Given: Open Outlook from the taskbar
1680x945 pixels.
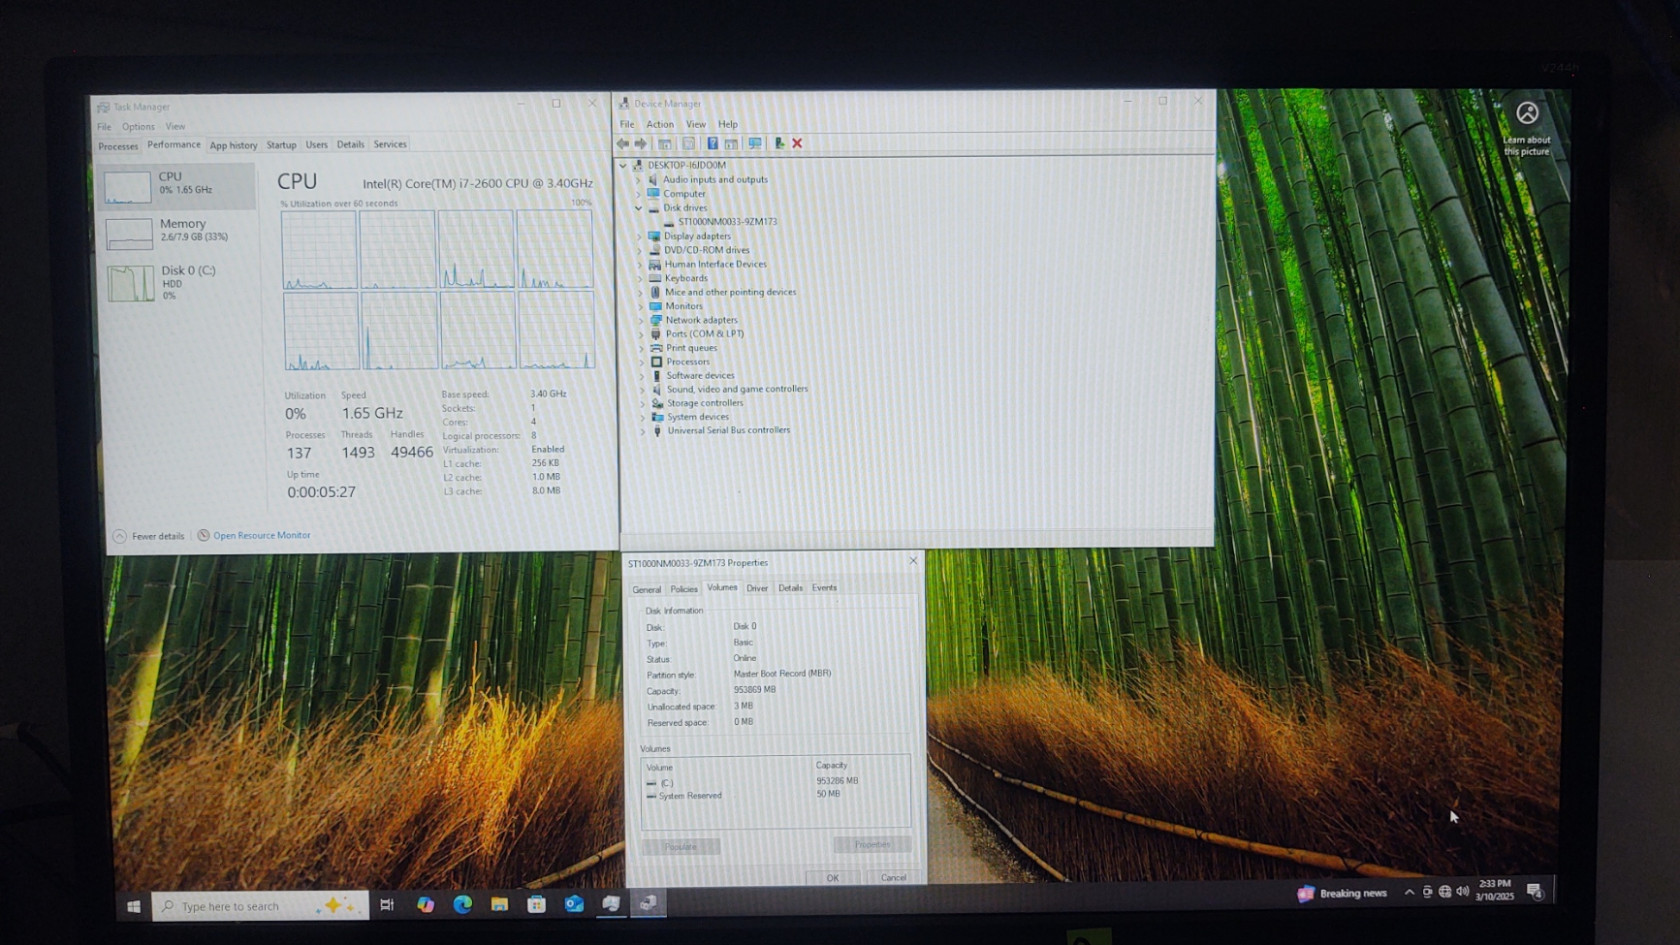Looking at the screenshot, I should click(573, 904).
